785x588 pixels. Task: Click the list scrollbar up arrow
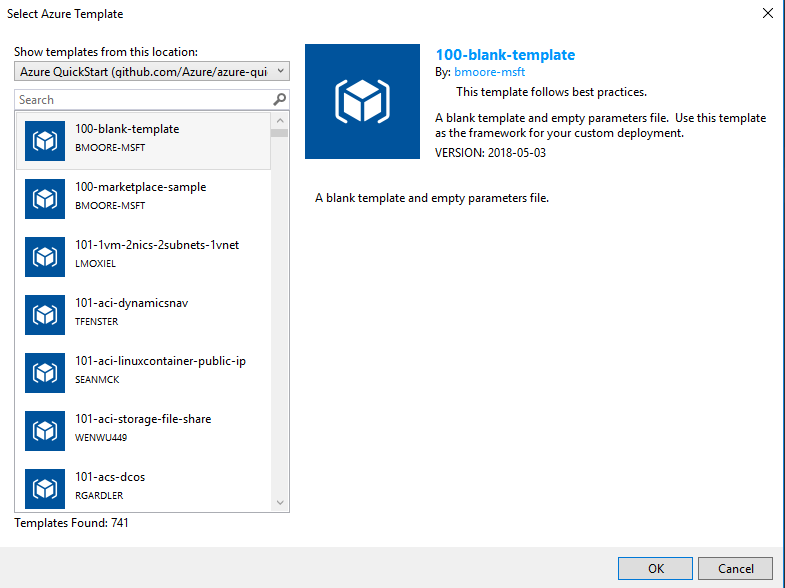point(280,121)
